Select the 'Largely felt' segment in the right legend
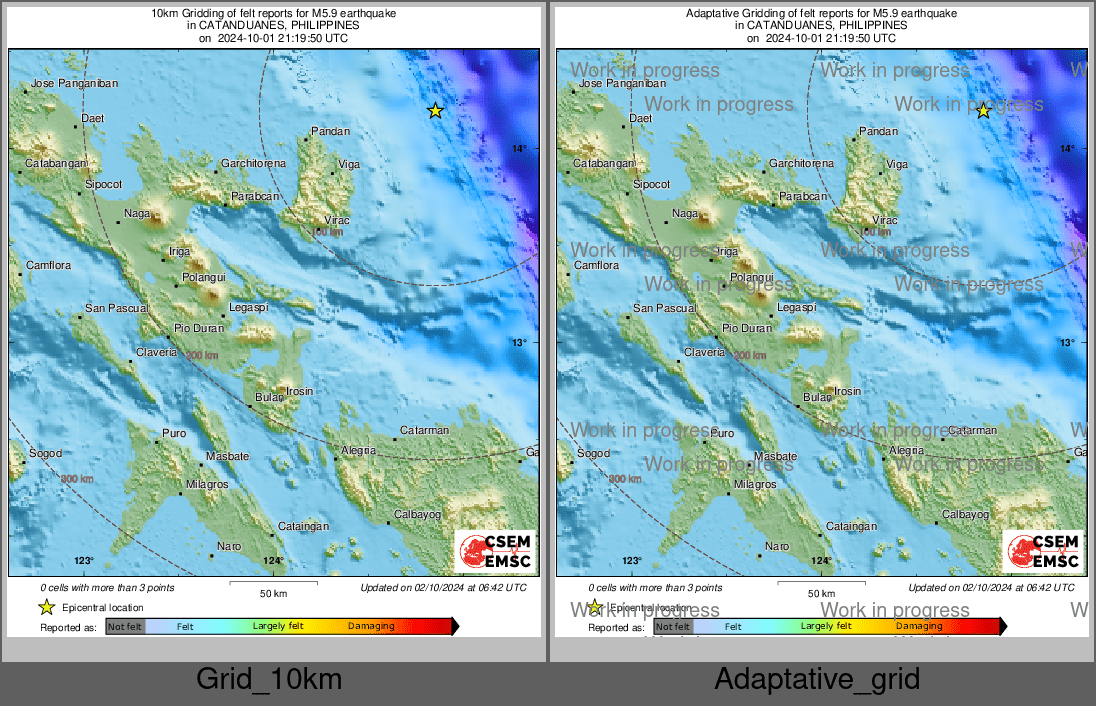This screenshot has height=706, width=1096. 826,627
